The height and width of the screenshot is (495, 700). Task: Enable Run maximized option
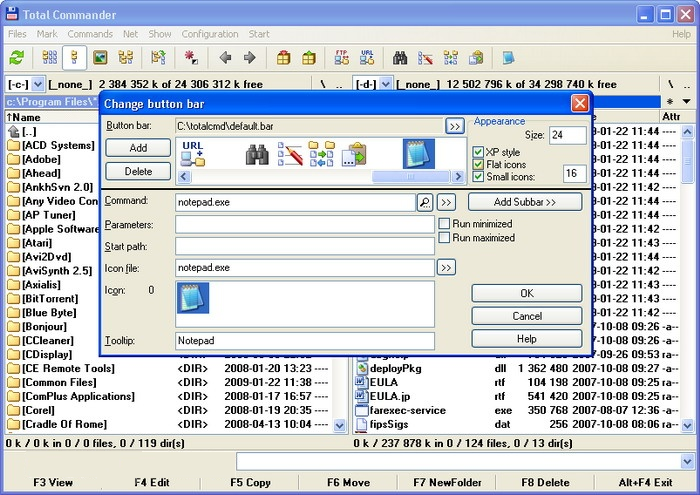(x=444, y=237)
